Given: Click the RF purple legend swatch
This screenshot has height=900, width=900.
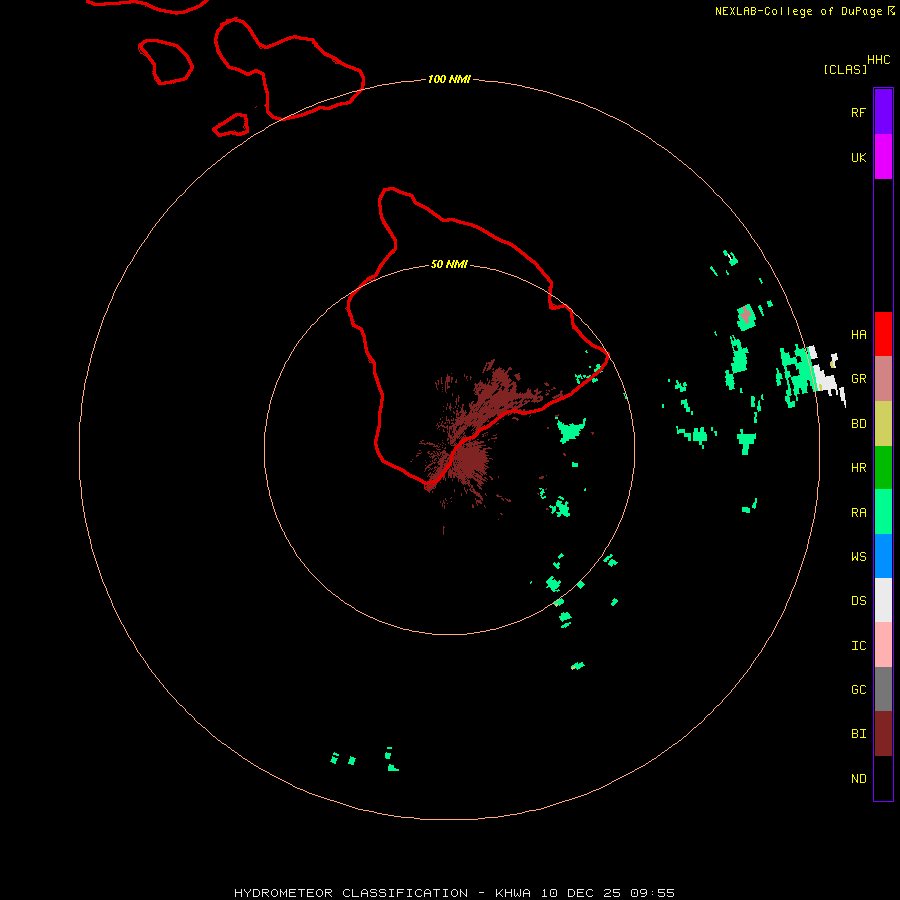Looking at the screenshot, I should pyautogui.click(x=883, y=112).
